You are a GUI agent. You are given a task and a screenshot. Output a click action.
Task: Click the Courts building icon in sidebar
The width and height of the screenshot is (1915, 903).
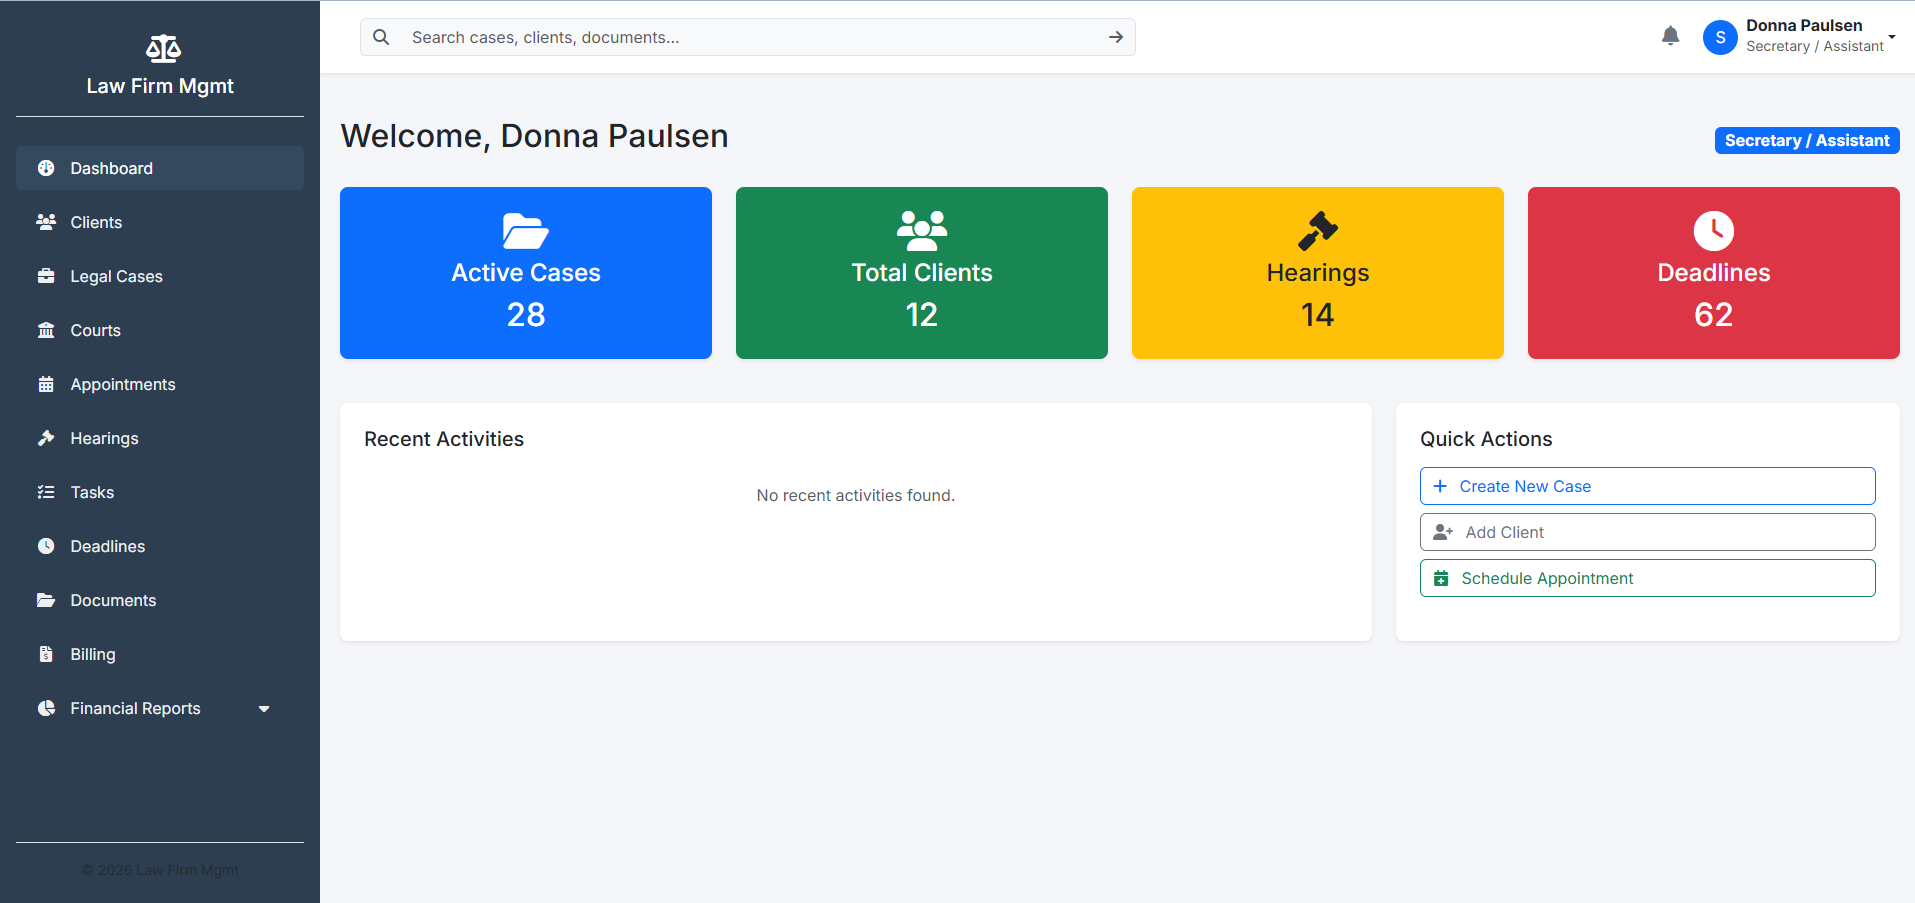46,330
